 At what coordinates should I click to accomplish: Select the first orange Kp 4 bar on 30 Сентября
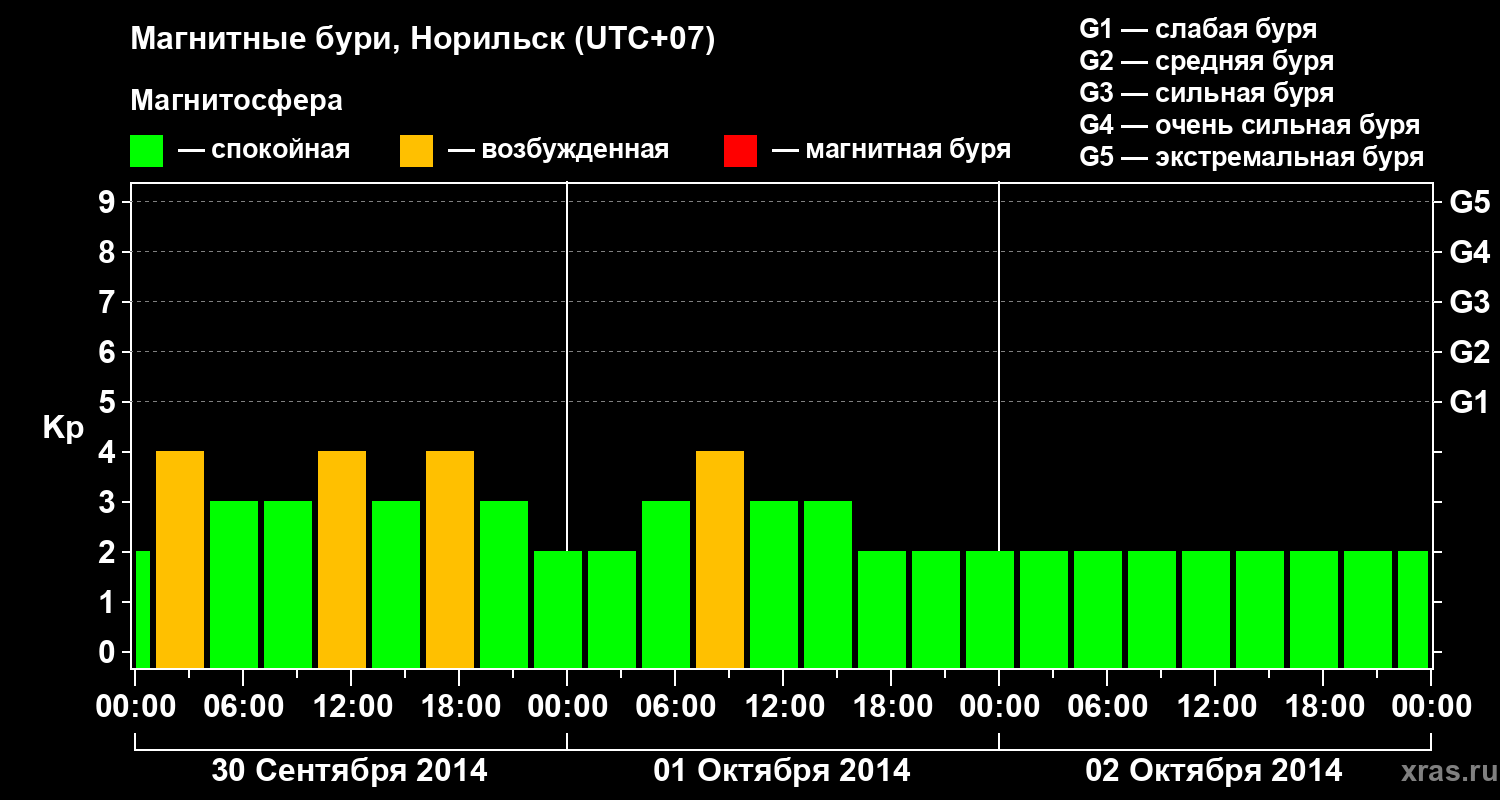(180, 559)
